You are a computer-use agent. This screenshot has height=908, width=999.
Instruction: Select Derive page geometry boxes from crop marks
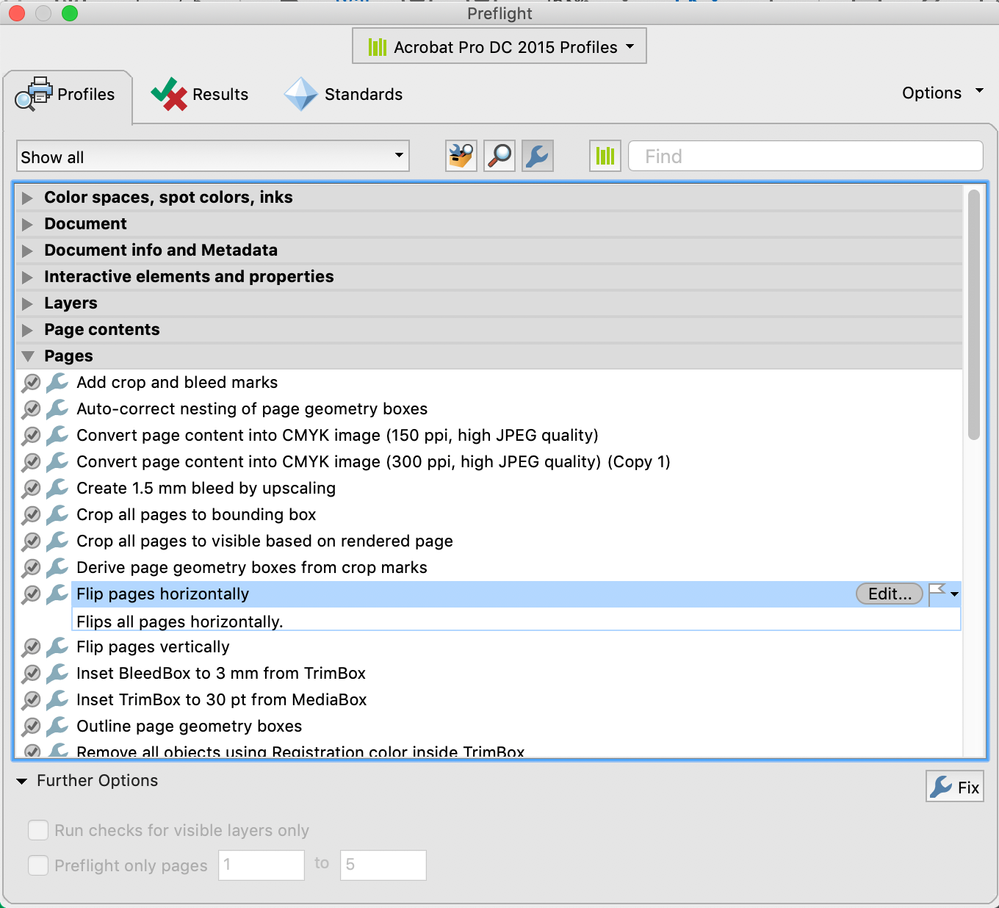(x=252, y=567)
